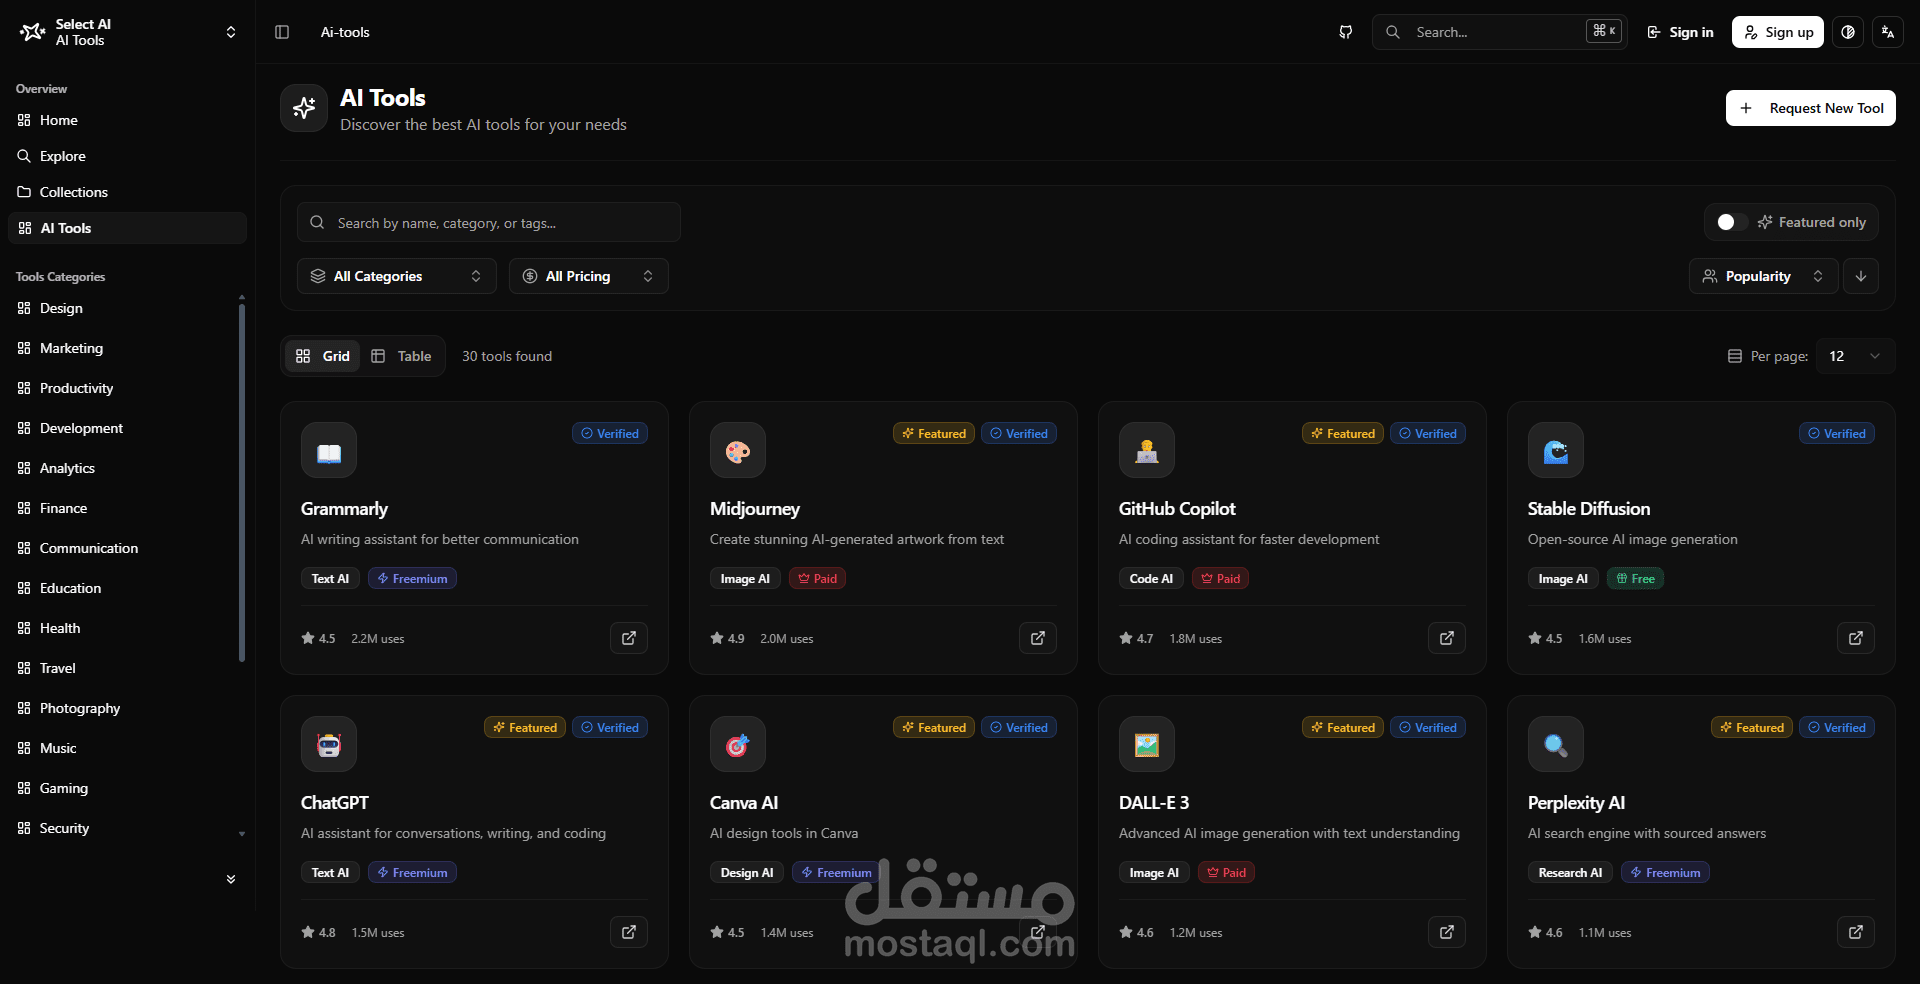
Task: Toggle the sidebar panel icon
Action: pyautogui.click(x=282, y=32)
